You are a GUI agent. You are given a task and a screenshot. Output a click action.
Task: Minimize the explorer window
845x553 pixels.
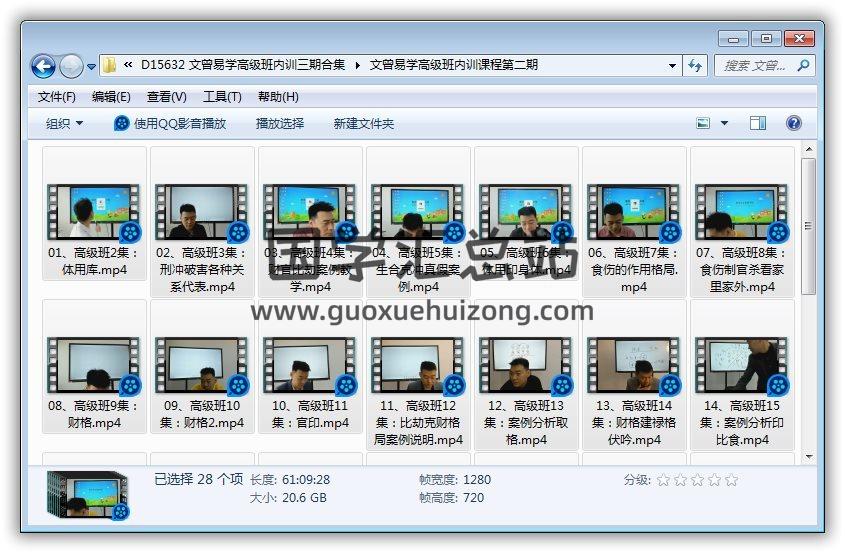(x=733, y=39)
